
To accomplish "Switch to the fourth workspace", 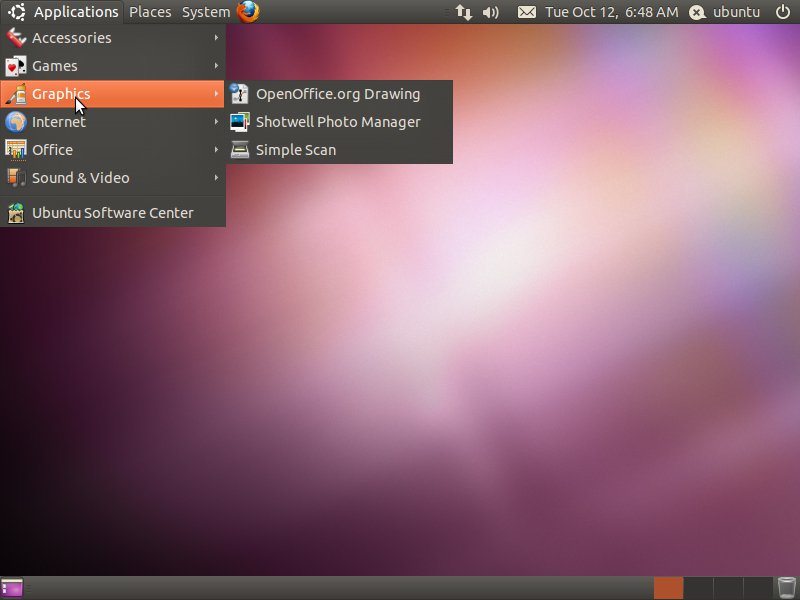I will pyautogui.click(x=757, y=588).
